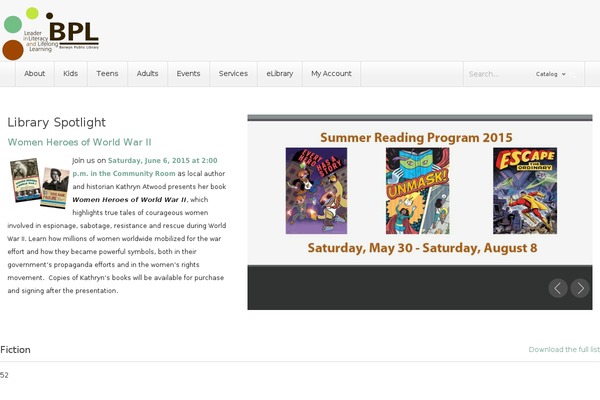Open Women Heroes of World War II heading link

click(80, 142)
